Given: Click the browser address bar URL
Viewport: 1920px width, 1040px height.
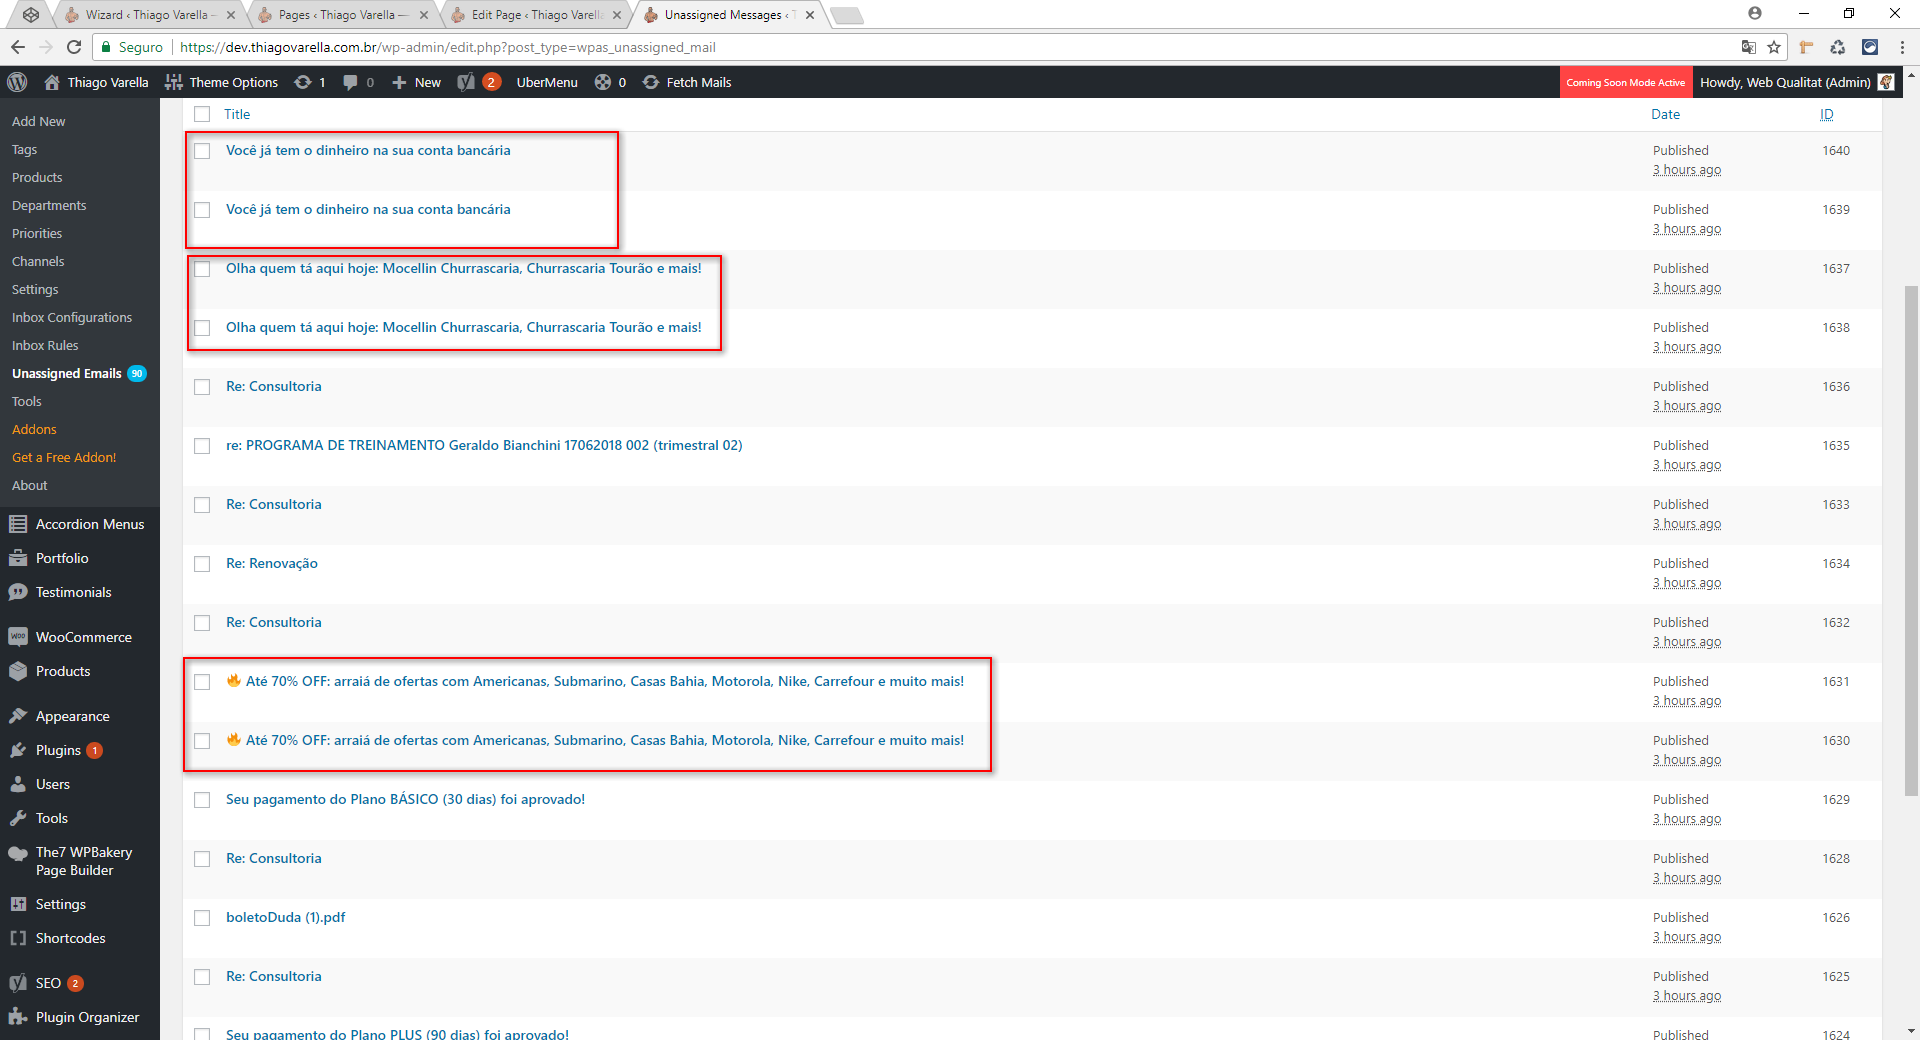Looking at the screenshot, I should point(448,47).
